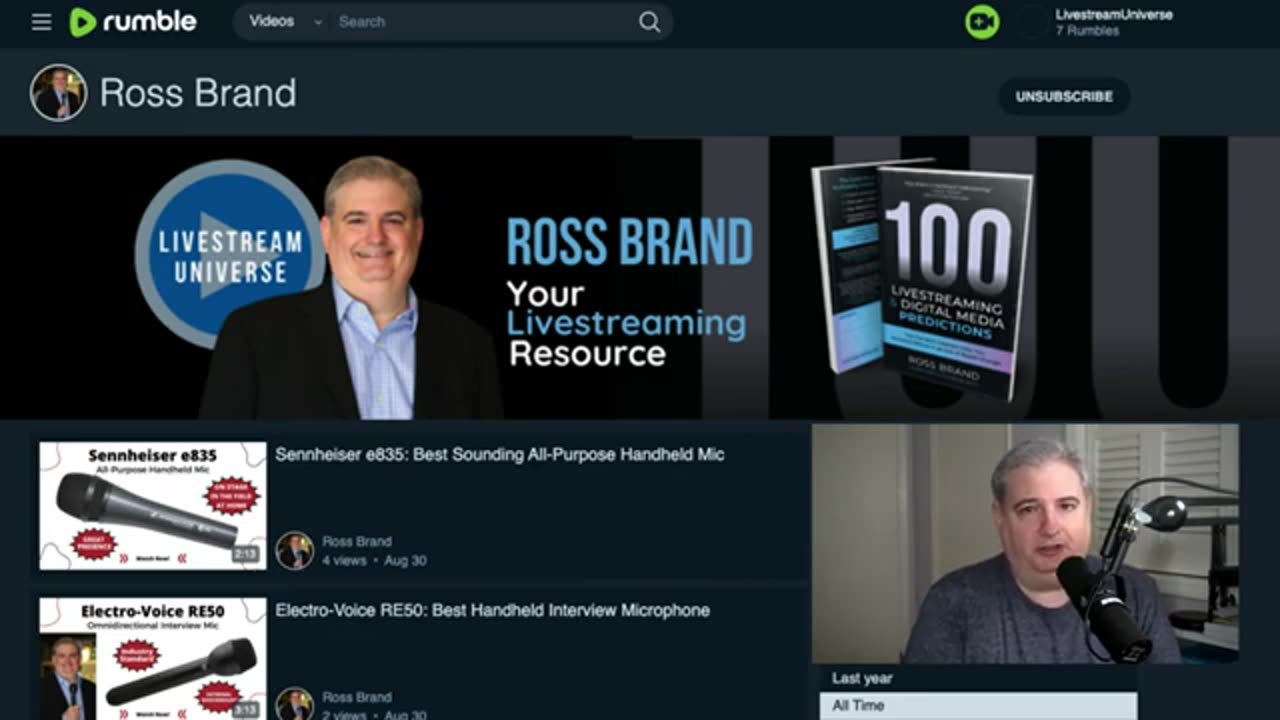Image resolution: width=1280 pixels, height=720 pixels.
Task: Click '4 views' text on Sennheiser video
Action: [x=344, y=561]
